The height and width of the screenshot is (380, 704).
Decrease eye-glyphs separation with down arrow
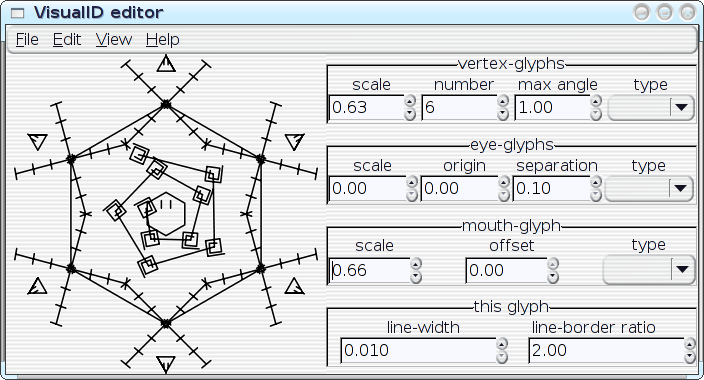tap(596, 195)
